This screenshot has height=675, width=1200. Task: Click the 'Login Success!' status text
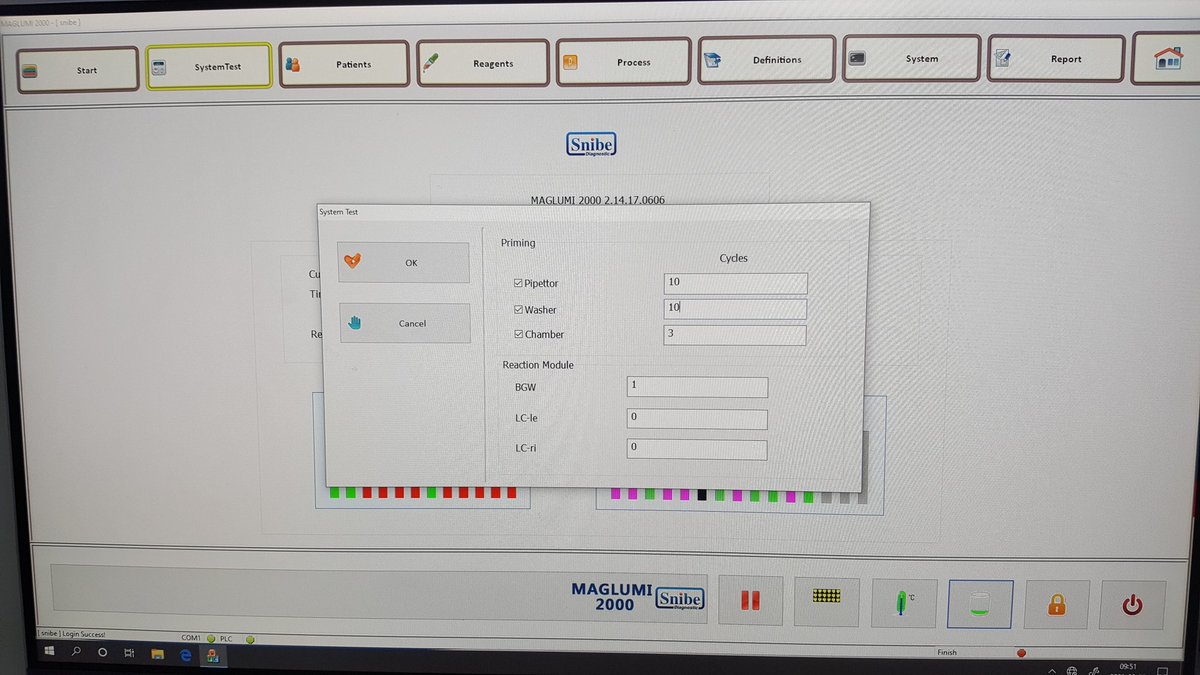(84, 634)
